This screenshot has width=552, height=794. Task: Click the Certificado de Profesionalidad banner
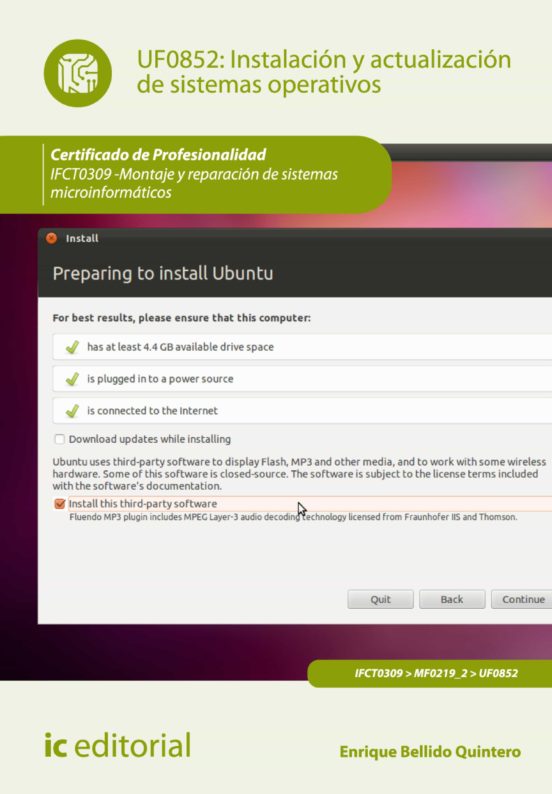coord(195,174)
